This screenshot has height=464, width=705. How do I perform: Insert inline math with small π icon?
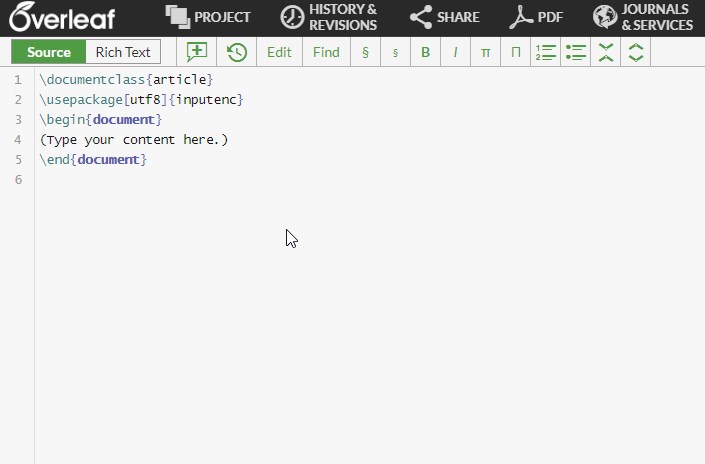click(x=486, y=52)
